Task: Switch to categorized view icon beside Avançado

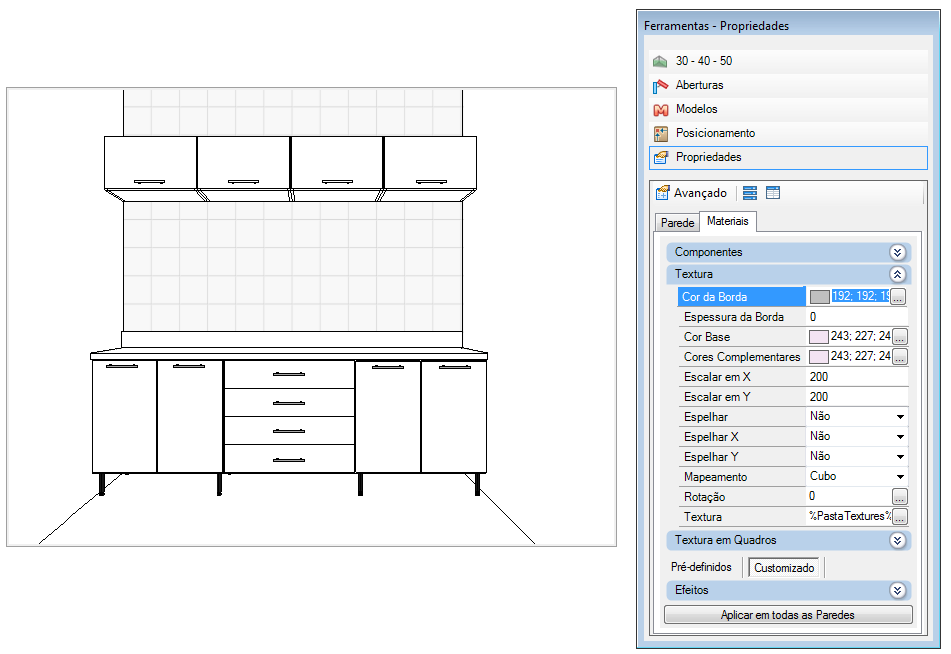Action: pyautogui.click(x=750, y=193)
